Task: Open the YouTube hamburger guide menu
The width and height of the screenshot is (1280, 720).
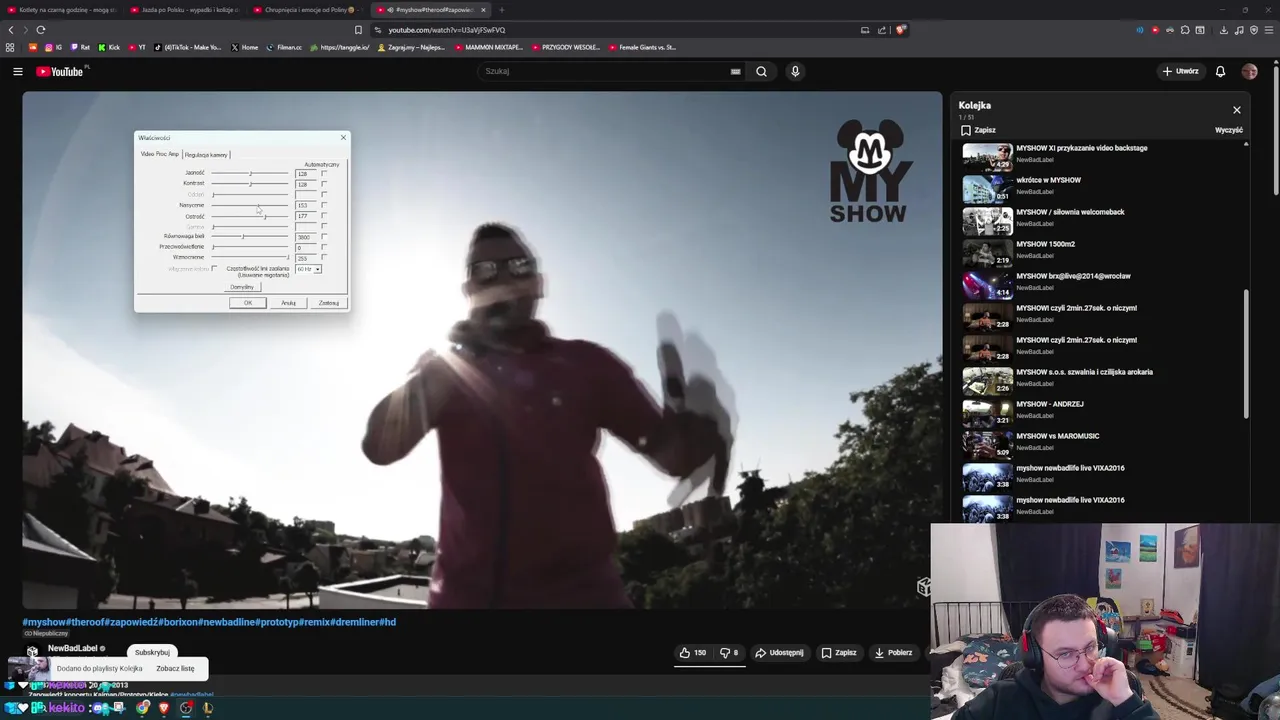Action: [17, 71]
